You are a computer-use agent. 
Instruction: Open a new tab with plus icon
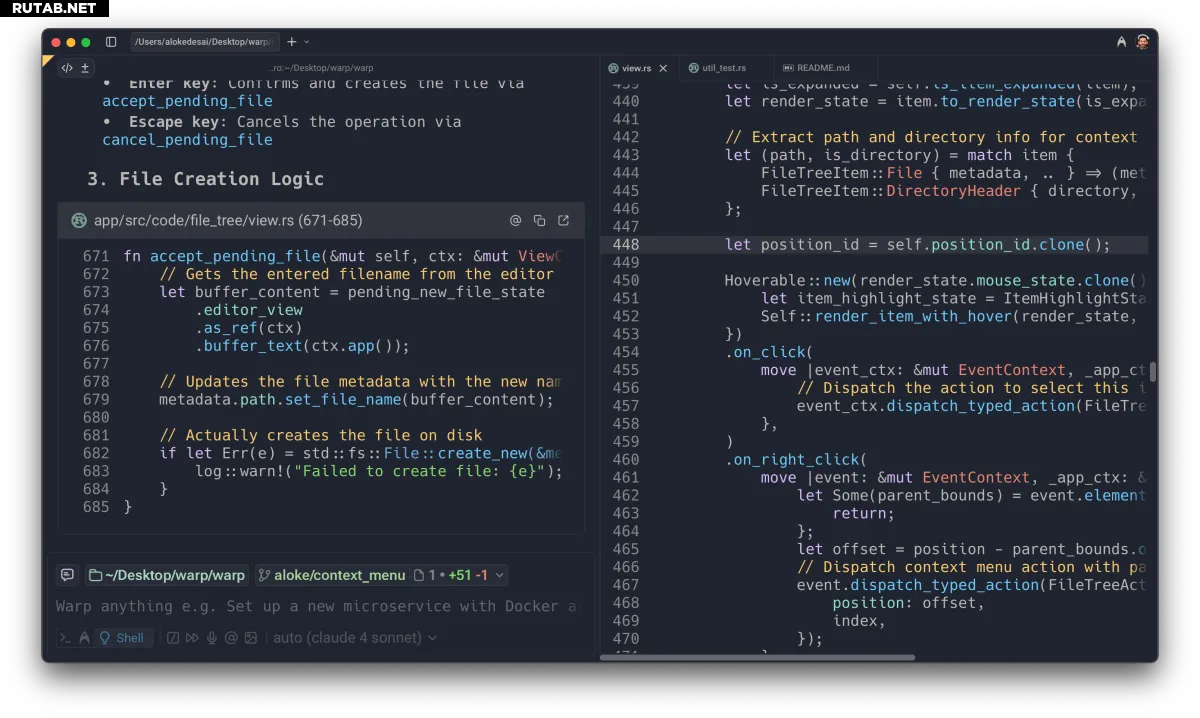point(292,42)
